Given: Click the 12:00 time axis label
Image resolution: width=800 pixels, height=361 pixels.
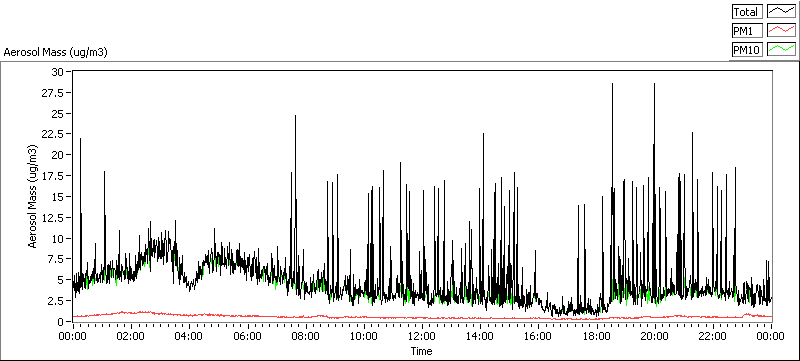Looking at the screenshot, I should pos(422,336).
